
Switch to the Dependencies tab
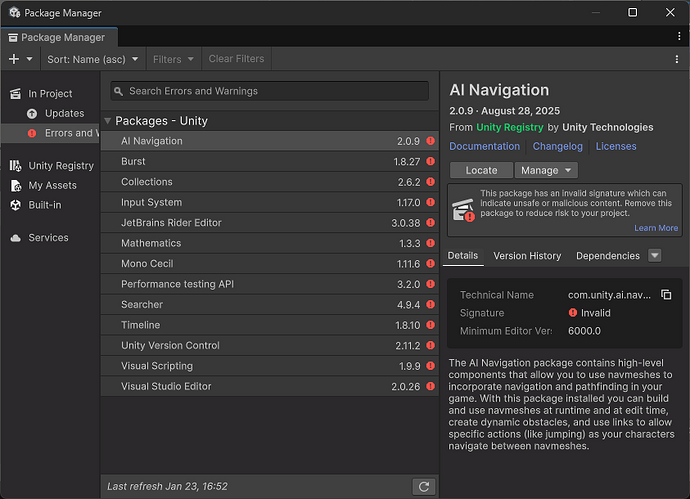coord(607,256)
